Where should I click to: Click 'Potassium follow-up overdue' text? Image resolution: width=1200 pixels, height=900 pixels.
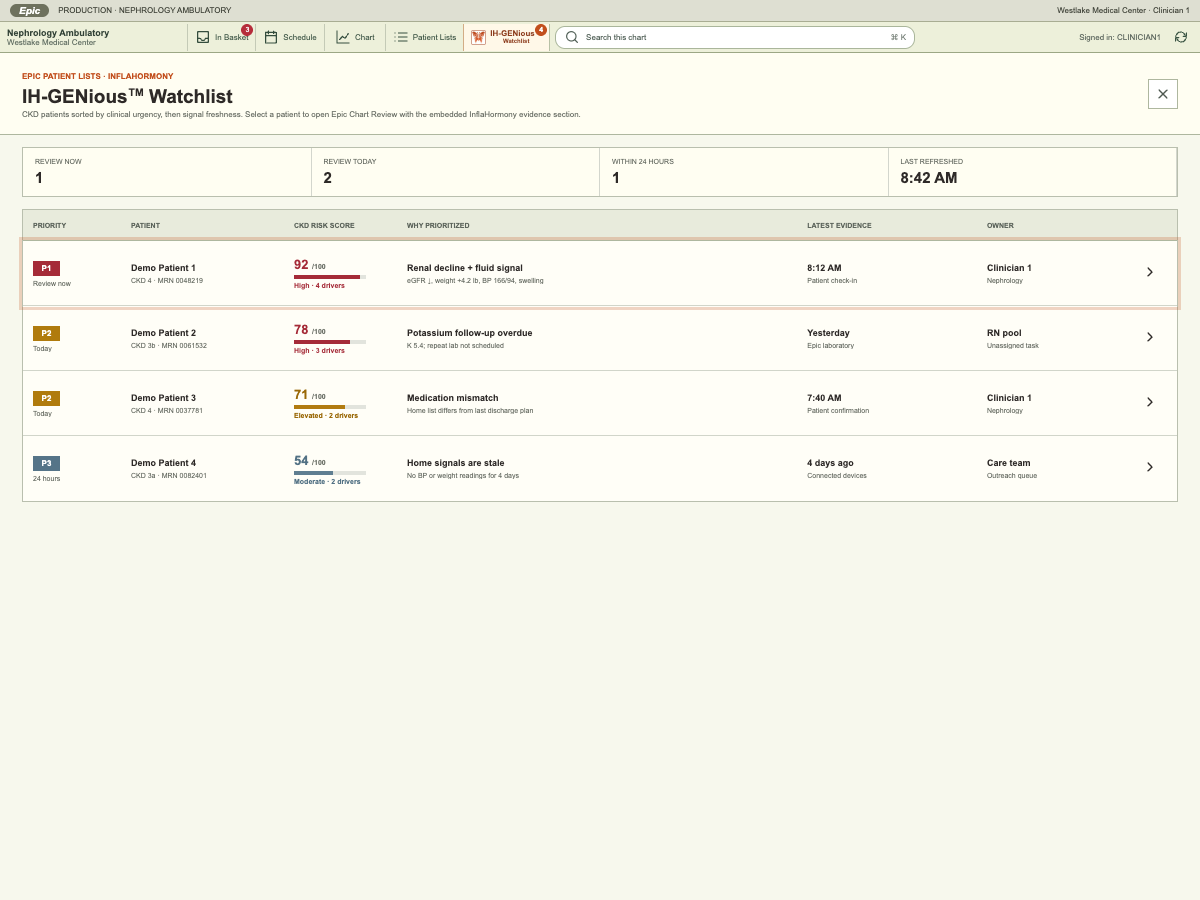470,333
